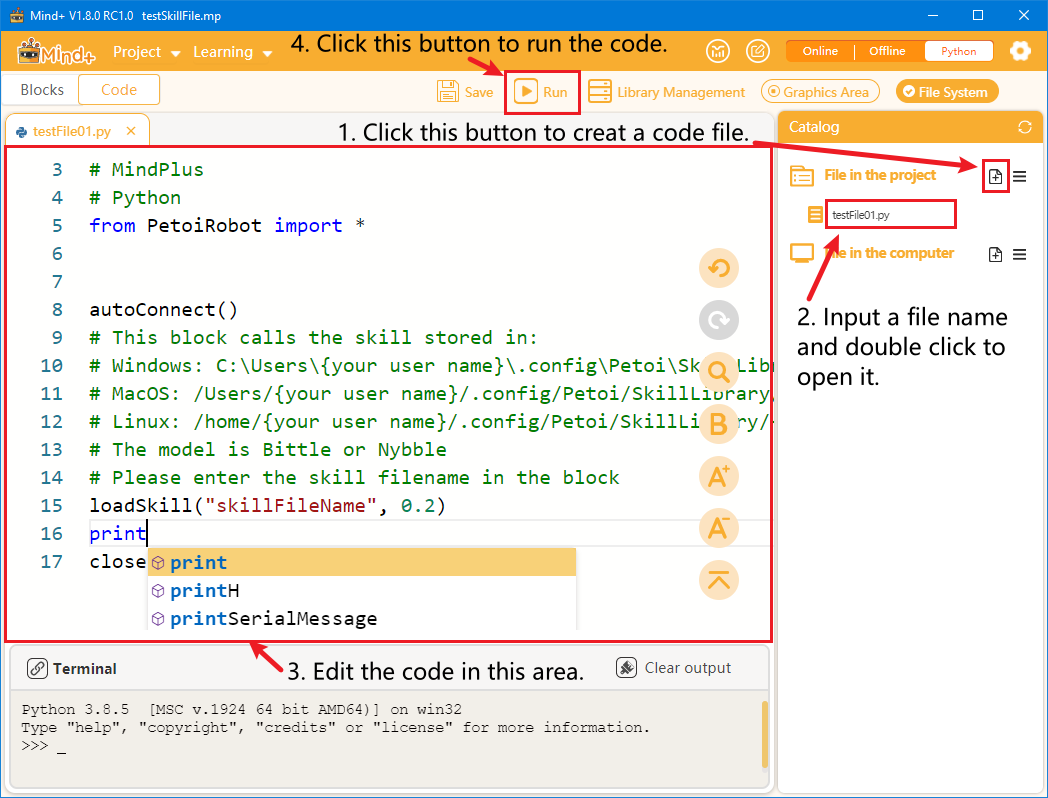
Task: Open the Learning menu
Action: pyautogui.click(x=232, y=52)
